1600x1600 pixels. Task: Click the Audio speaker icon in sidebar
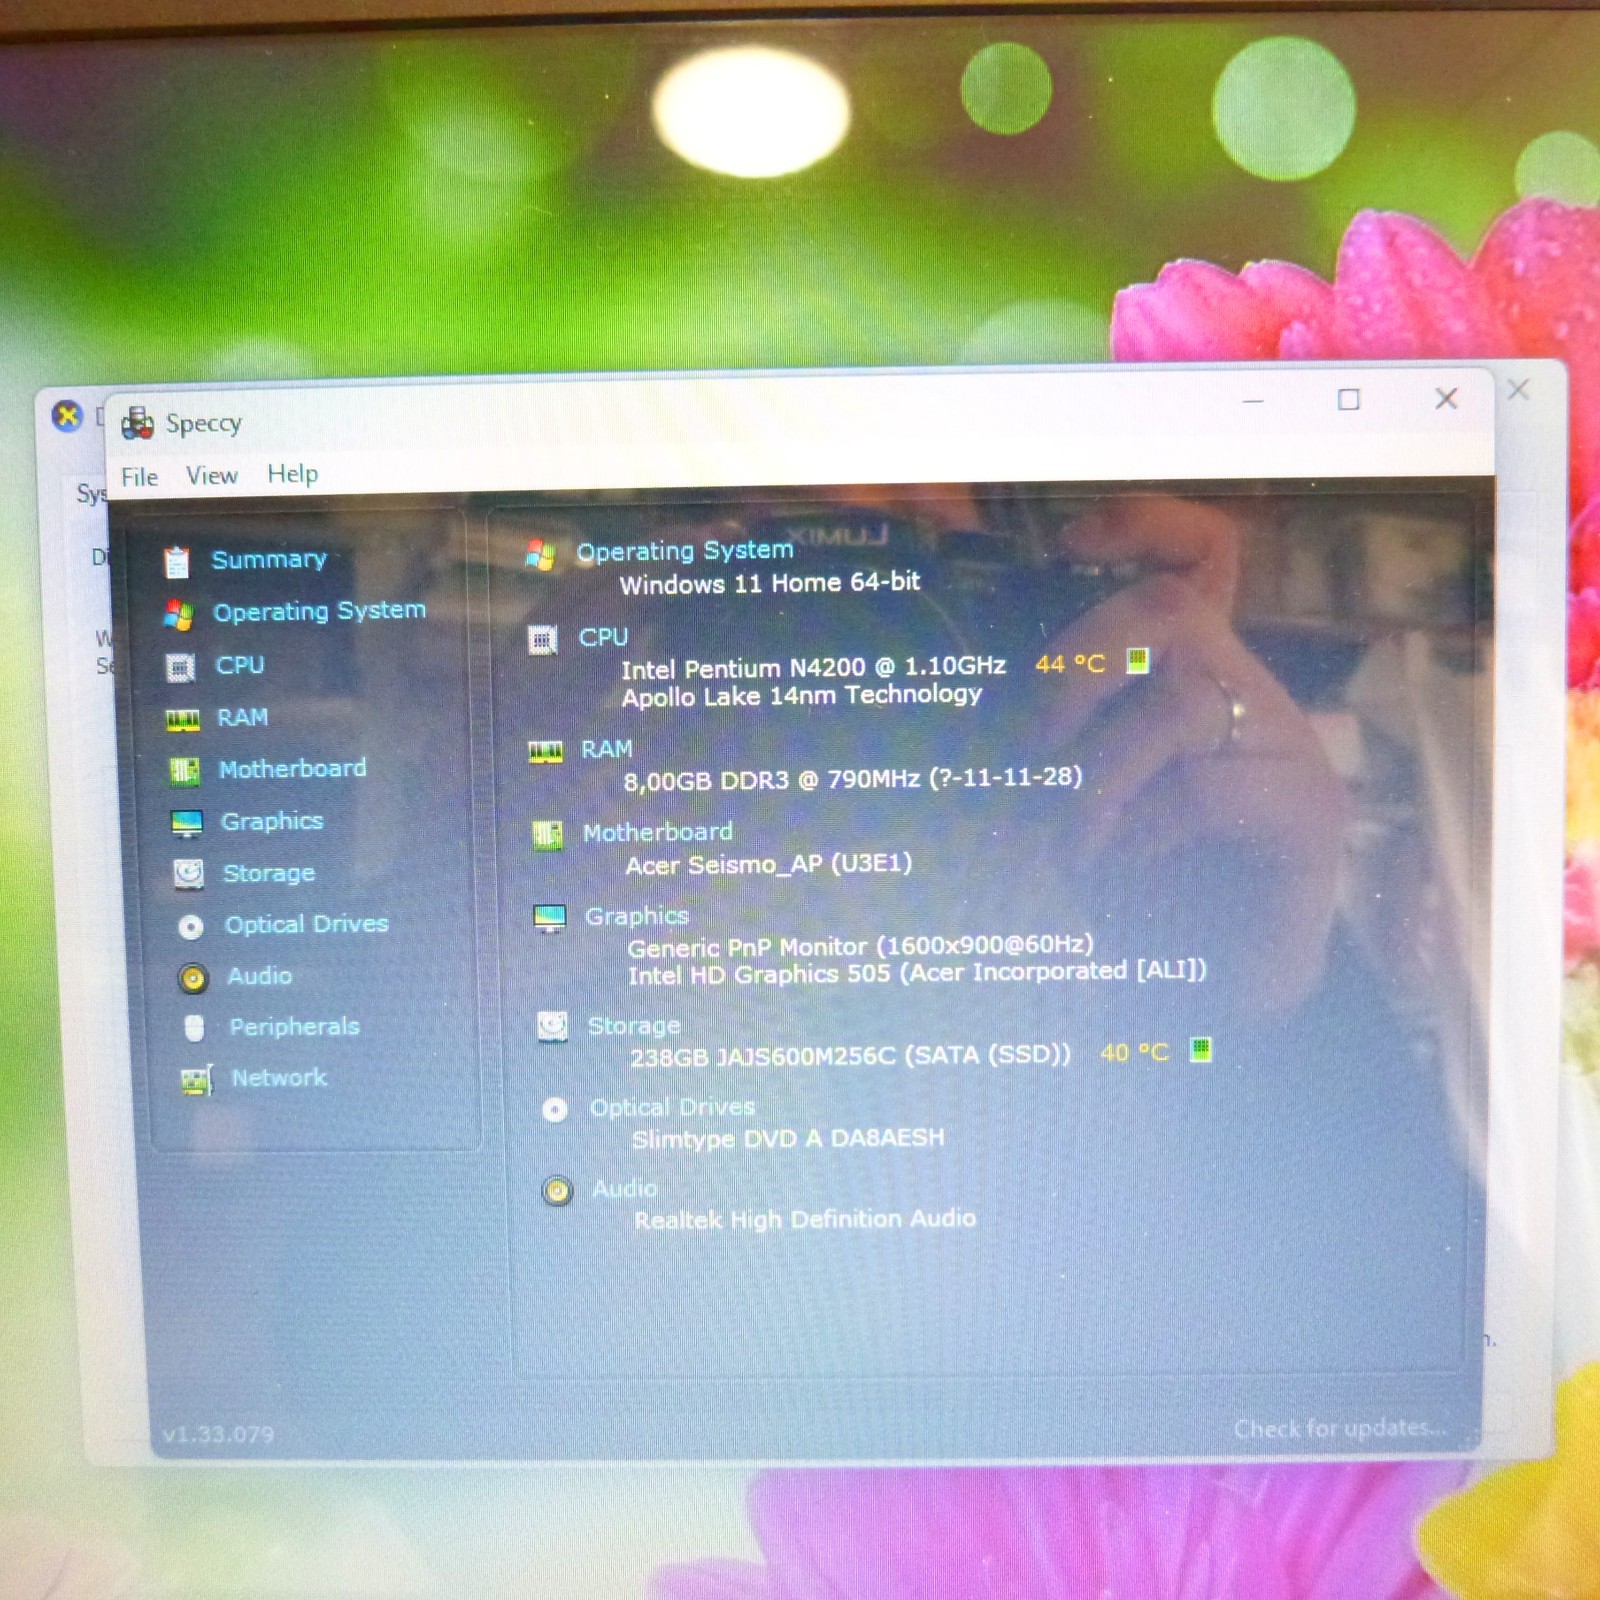193,978
